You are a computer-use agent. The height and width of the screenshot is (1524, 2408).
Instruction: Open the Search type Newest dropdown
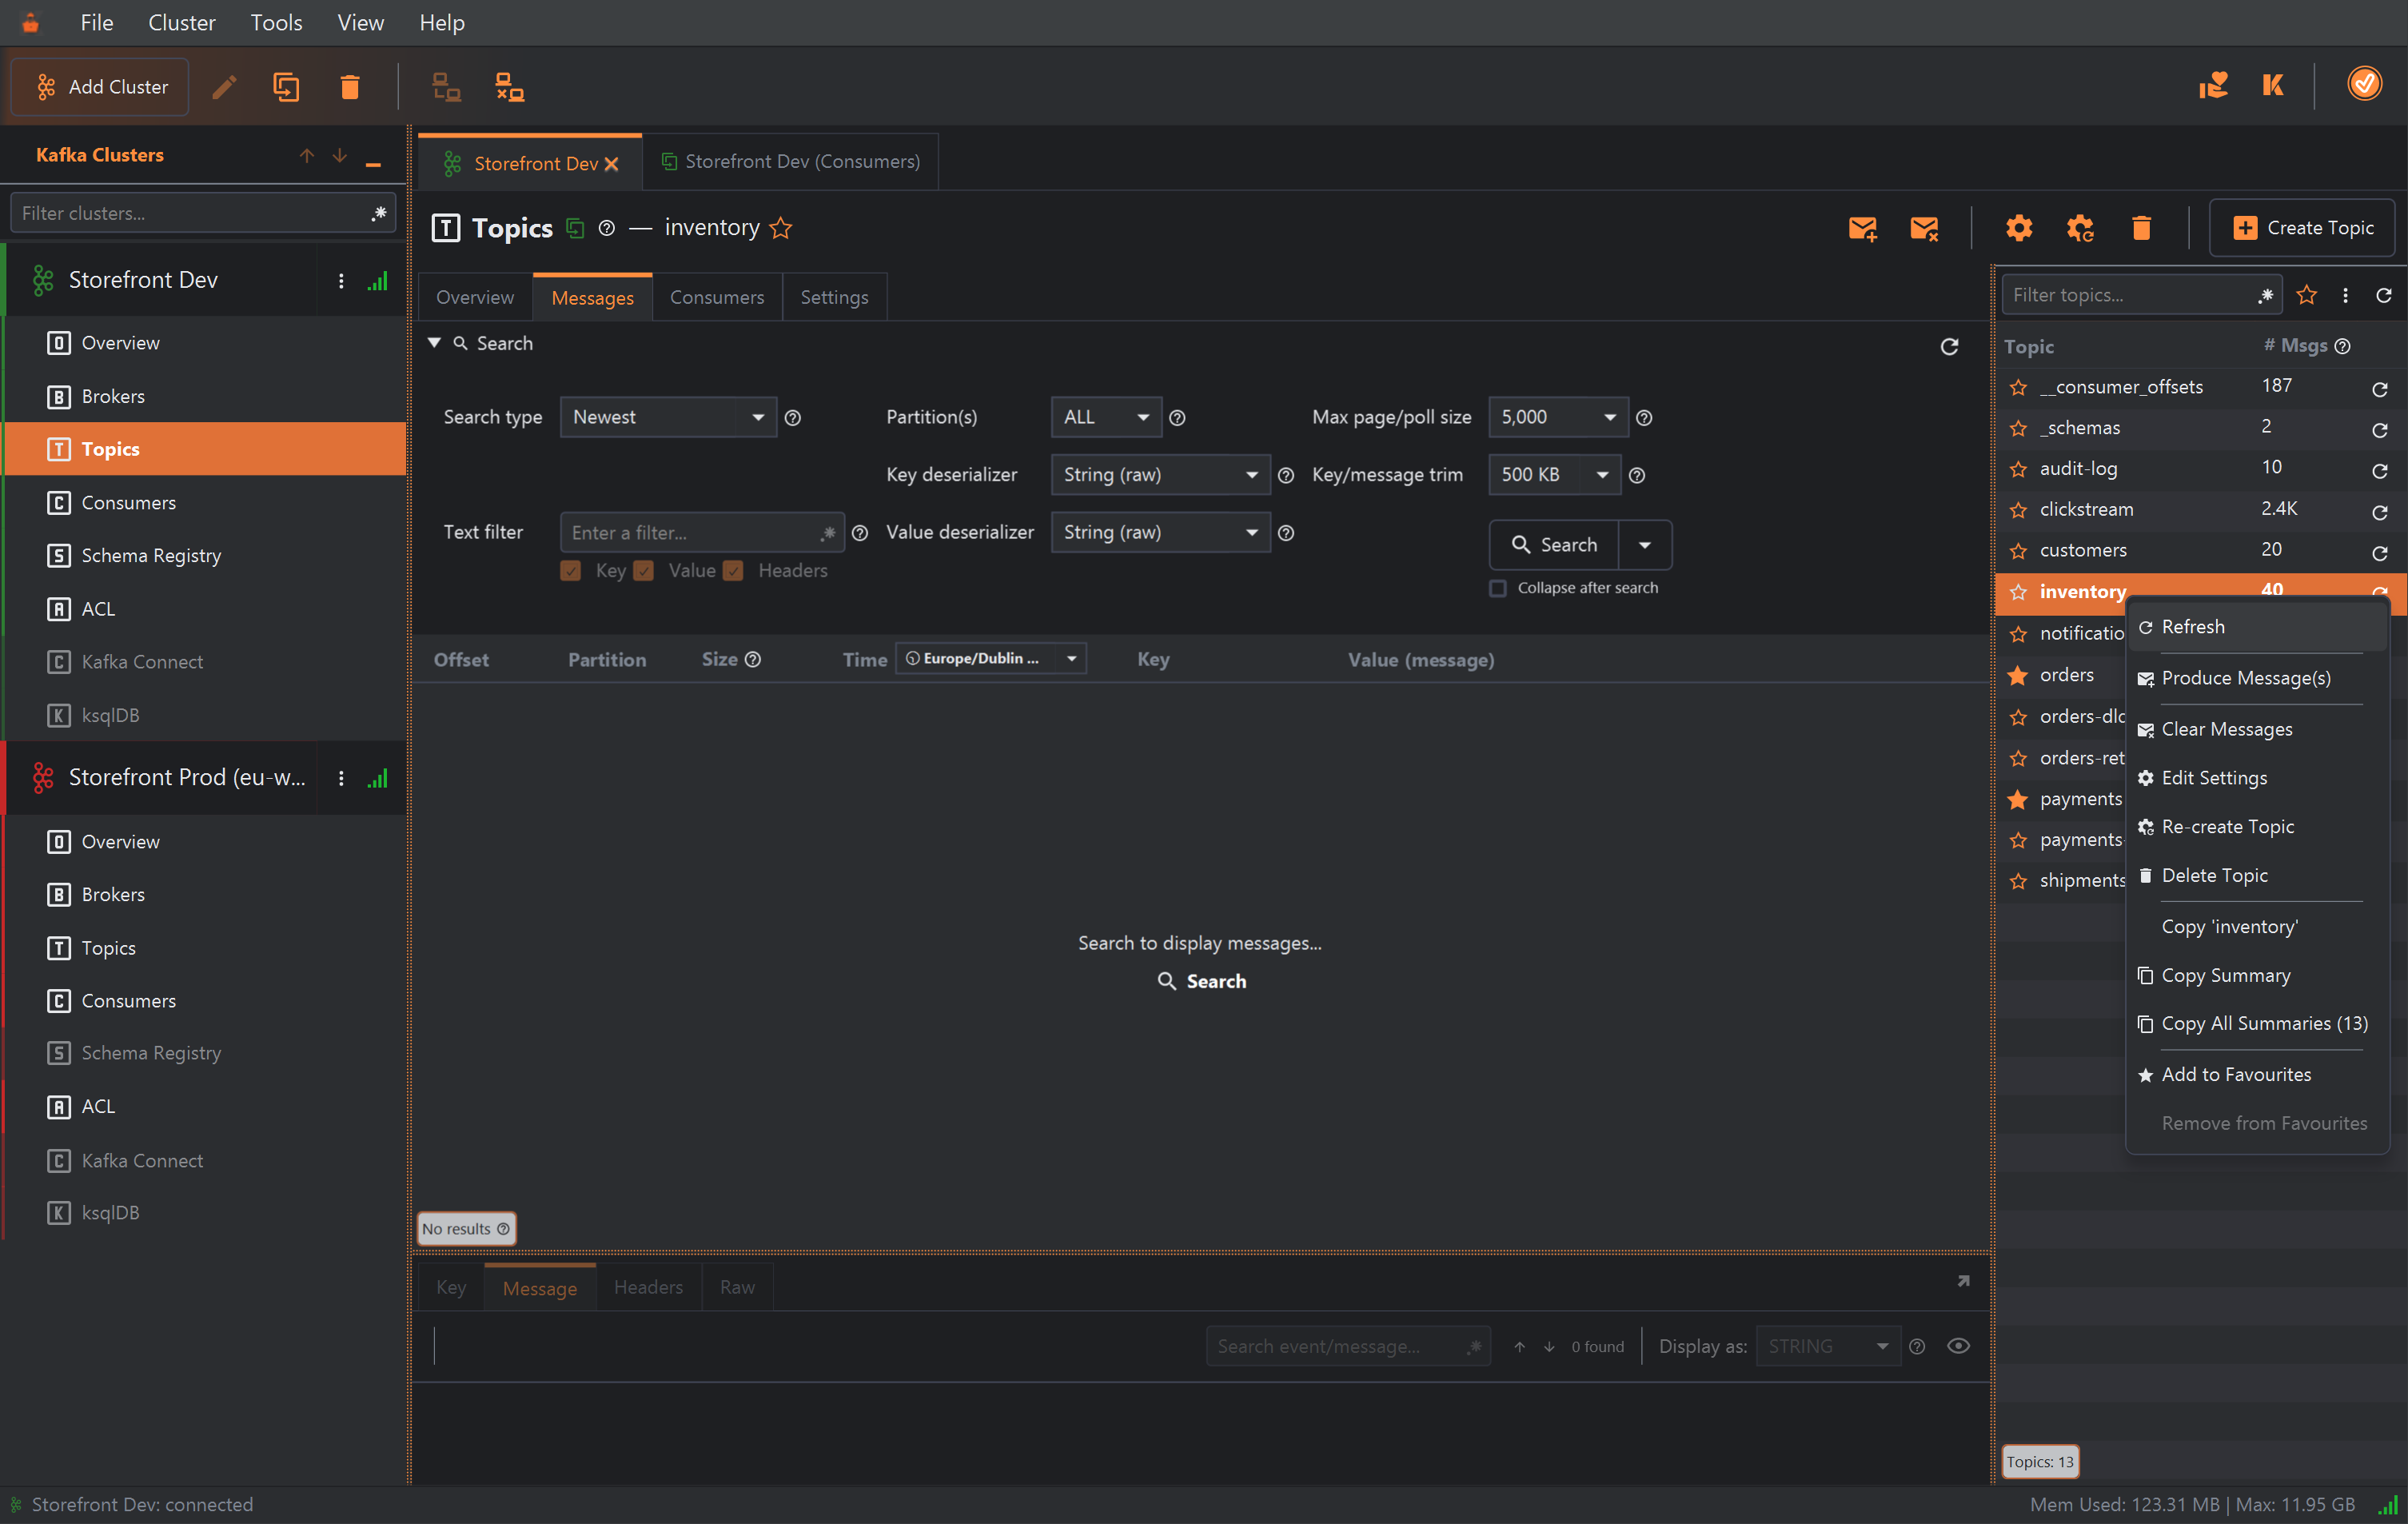(x=668, y=417)
